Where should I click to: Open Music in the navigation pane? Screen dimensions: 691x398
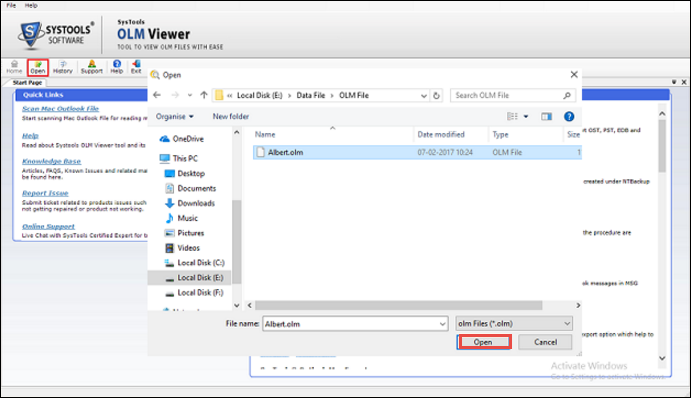(182, 218)
